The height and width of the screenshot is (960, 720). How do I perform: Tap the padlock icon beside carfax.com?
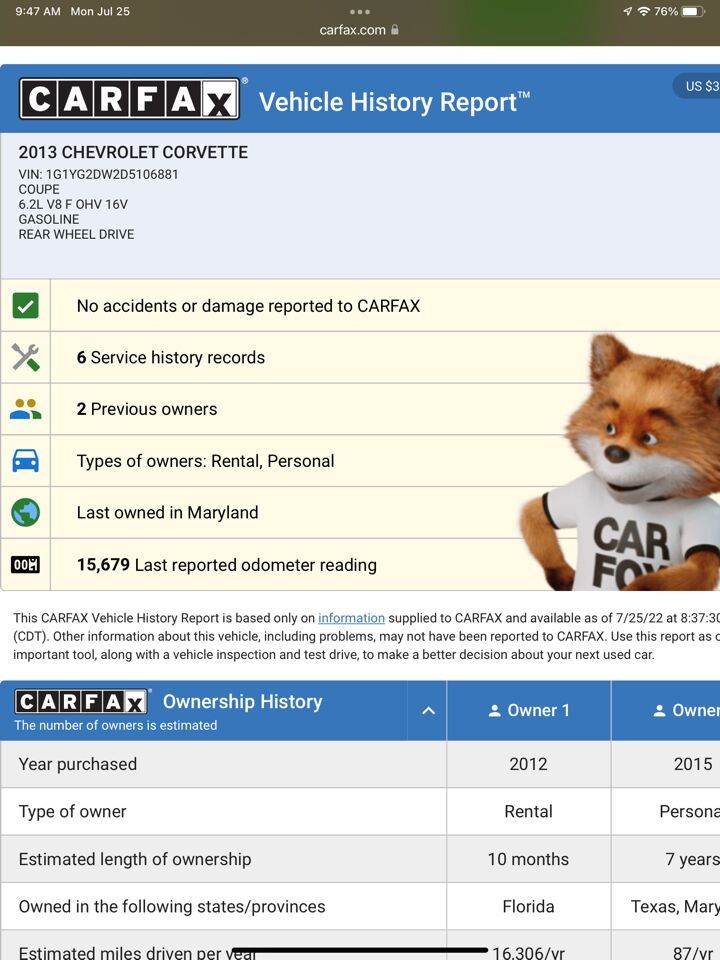click(x=395, y=30)
